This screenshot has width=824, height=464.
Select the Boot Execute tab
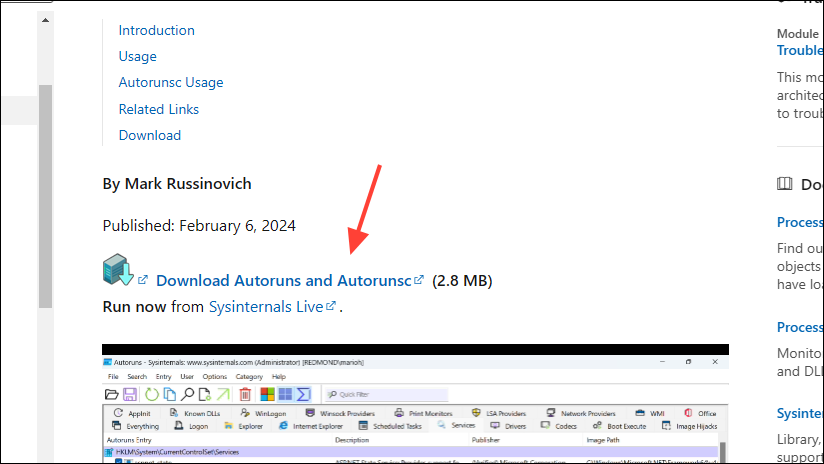(x=619, y=426)
